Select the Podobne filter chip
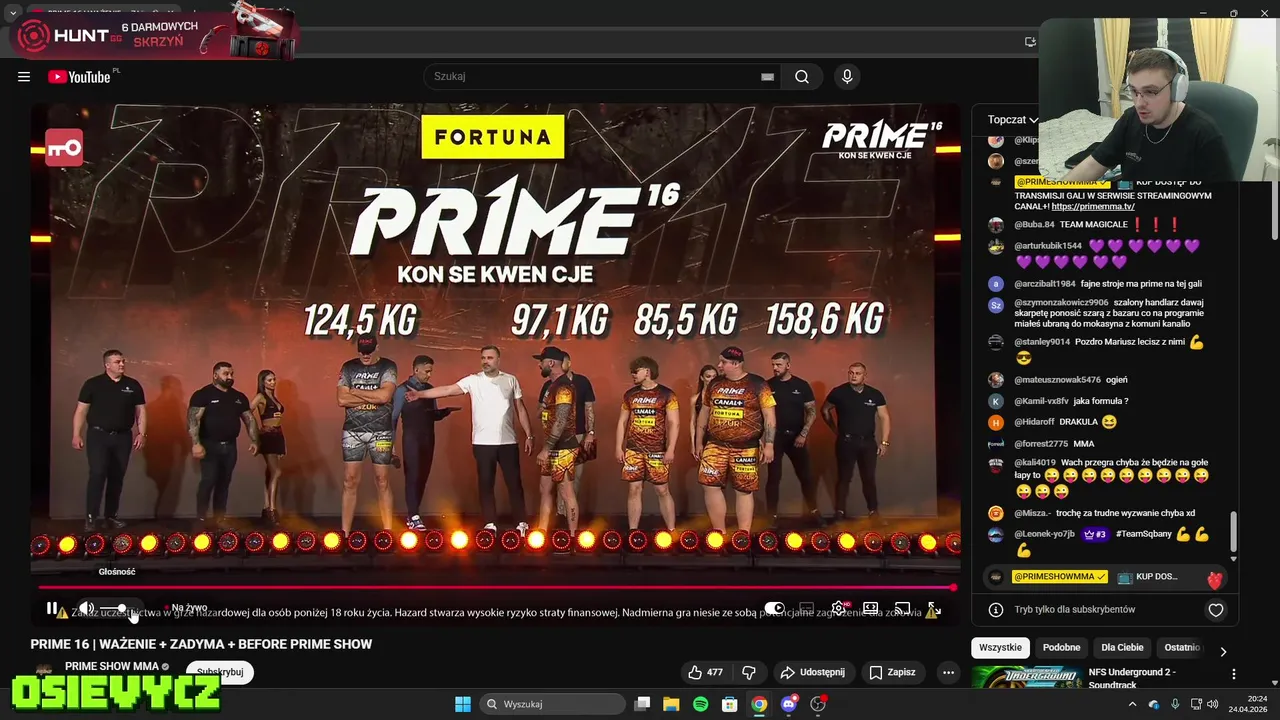 point(1061,648)
